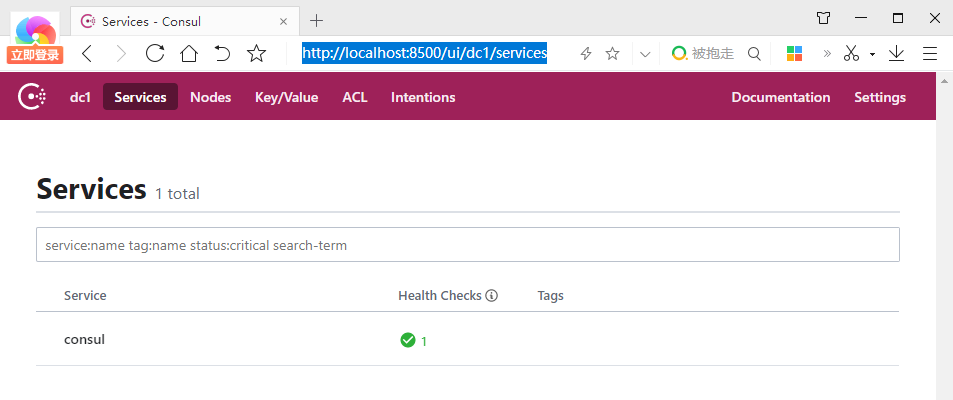
Task: Click the services search filter field
Action: 467,245
